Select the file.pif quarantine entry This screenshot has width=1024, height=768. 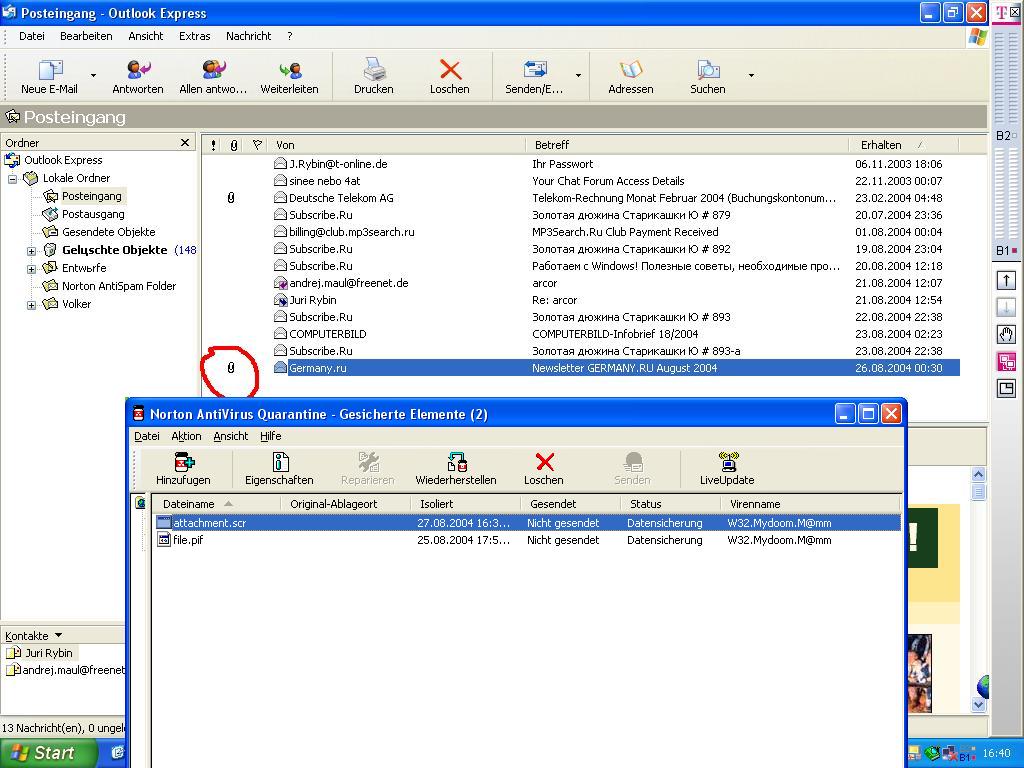[x=528, y=540]
